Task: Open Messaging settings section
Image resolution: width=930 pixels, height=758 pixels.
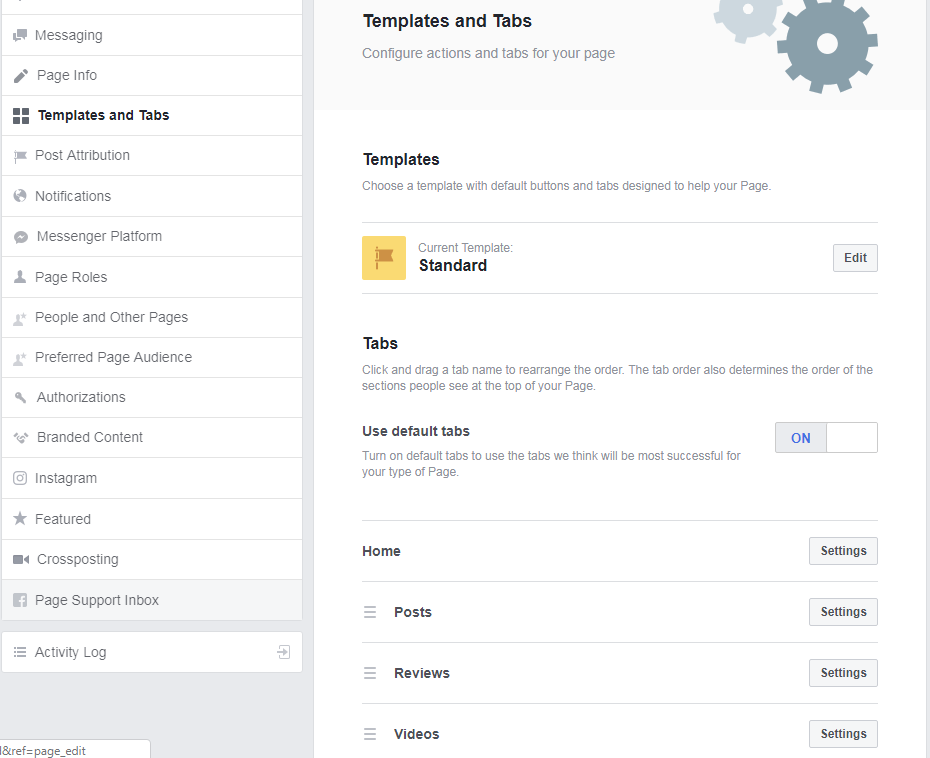Action: point(152,36)
